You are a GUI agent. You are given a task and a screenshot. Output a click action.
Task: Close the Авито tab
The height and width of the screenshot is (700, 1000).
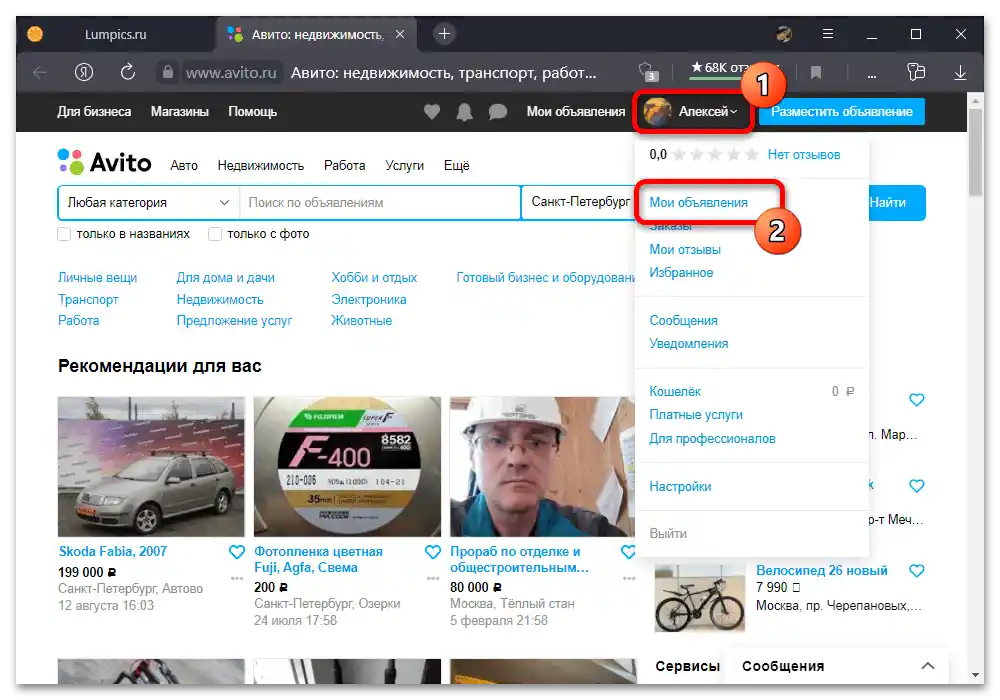point(400,34)
